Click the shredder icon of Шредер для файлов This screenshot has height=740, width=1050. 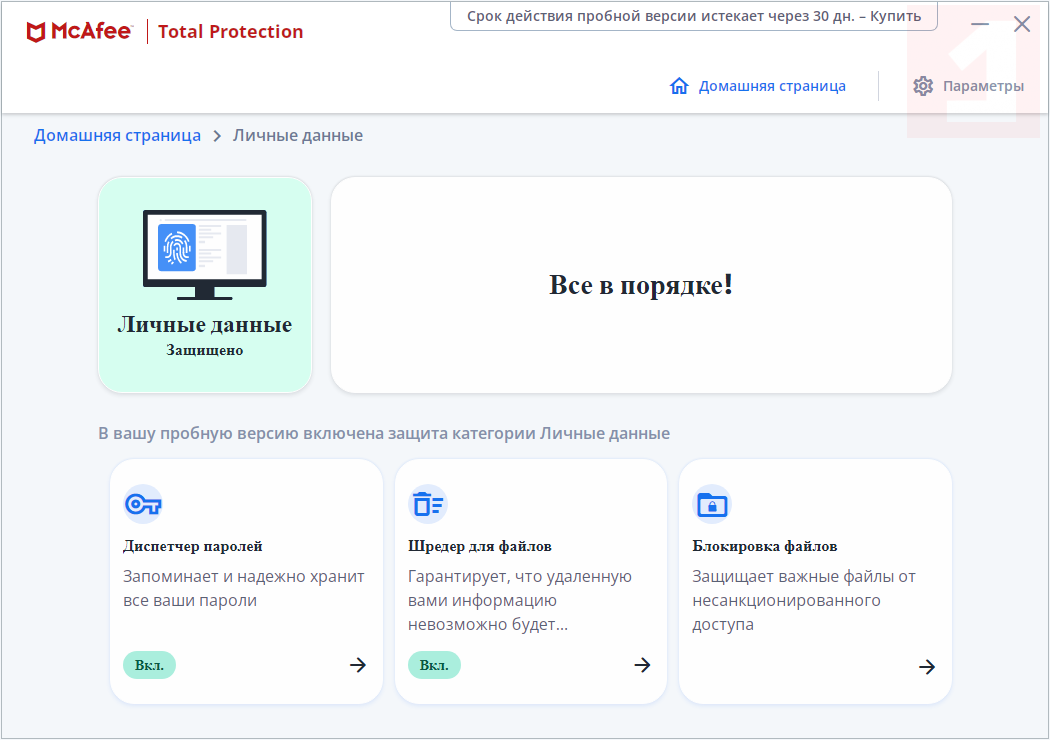[x=428, y=504]
